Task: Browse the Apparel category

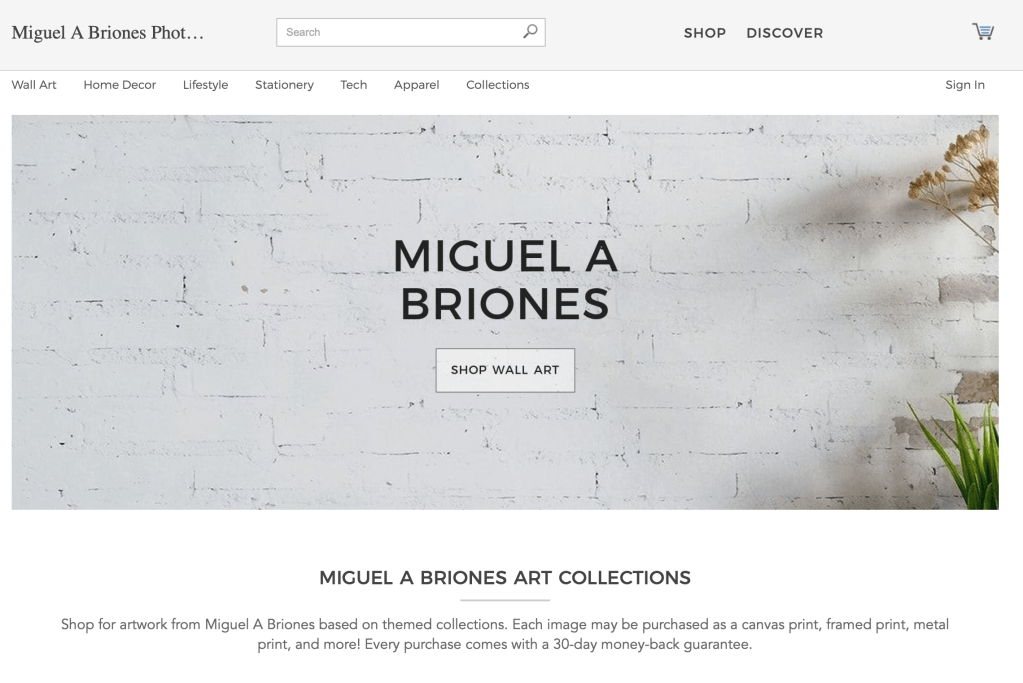Action: coord(416,85)
